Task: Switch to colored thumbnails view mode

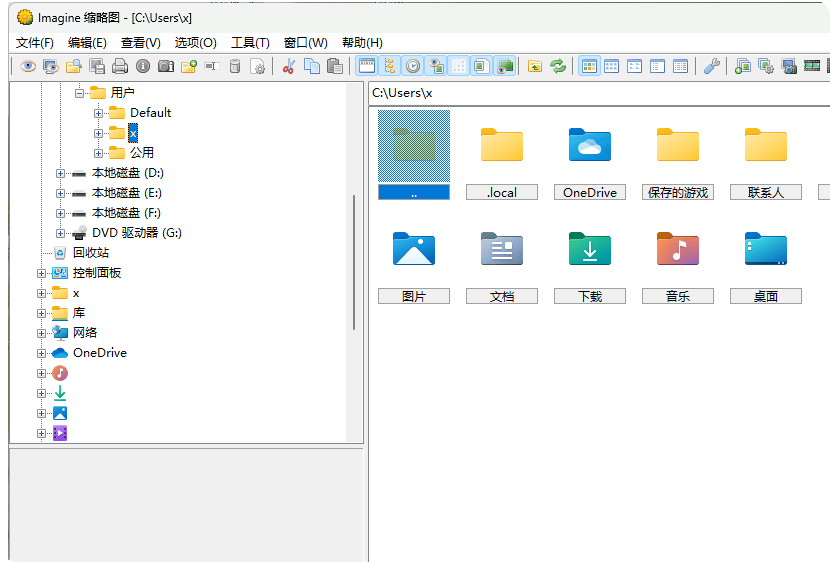Action: (x=589, y=66)
